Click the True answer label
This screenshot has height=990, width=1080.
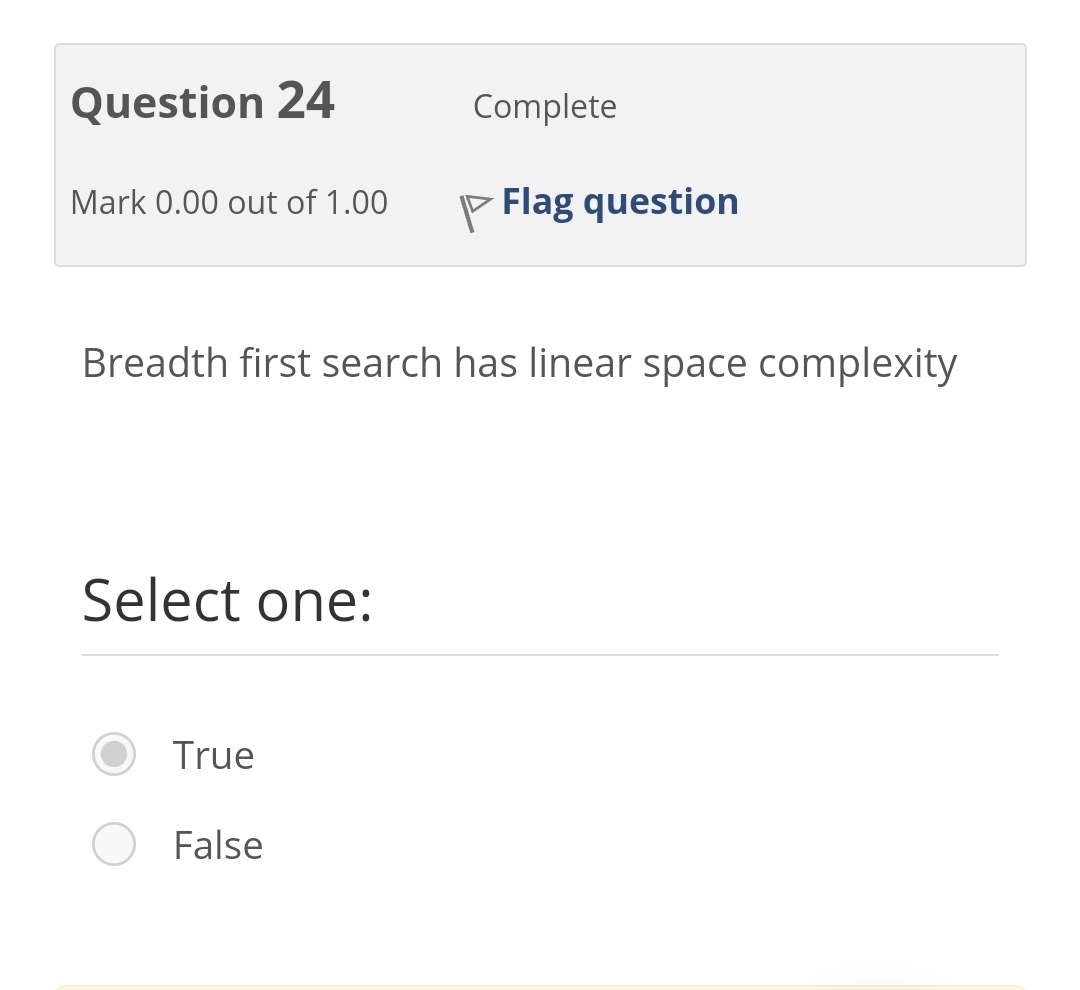[x=213, y=754]
